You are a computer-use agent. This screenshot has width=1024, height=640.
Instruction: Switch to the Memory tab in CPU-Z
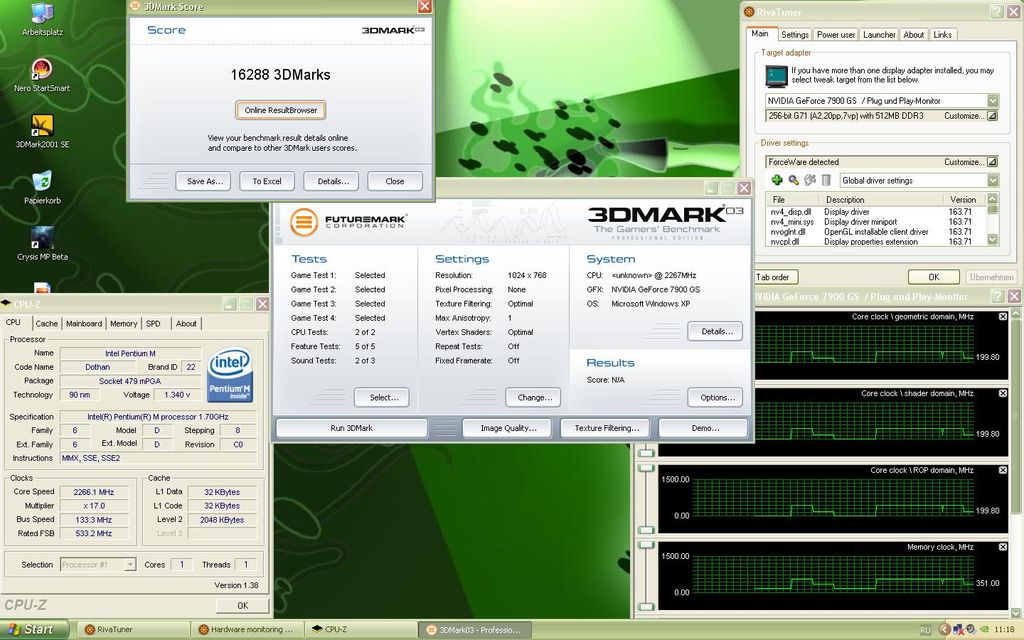[x=123, y=323]
